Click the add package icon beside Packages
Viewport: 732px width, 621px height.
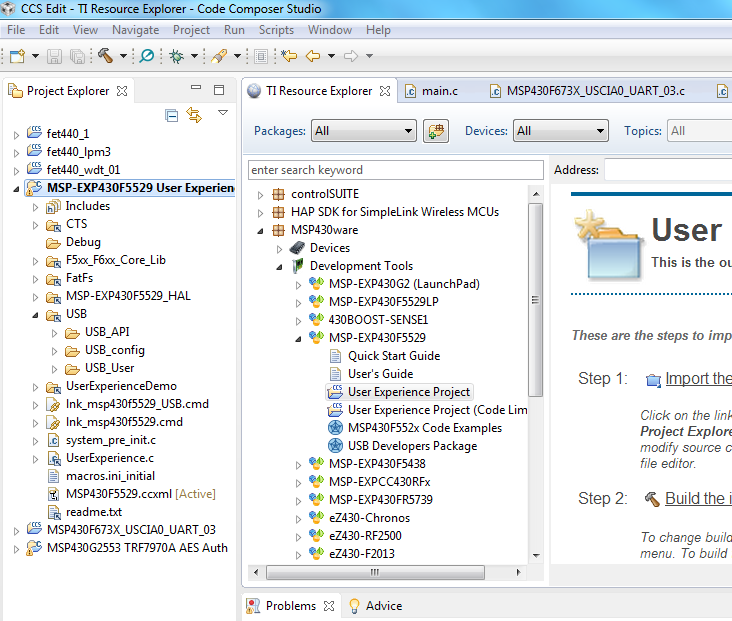pos(435,131)
